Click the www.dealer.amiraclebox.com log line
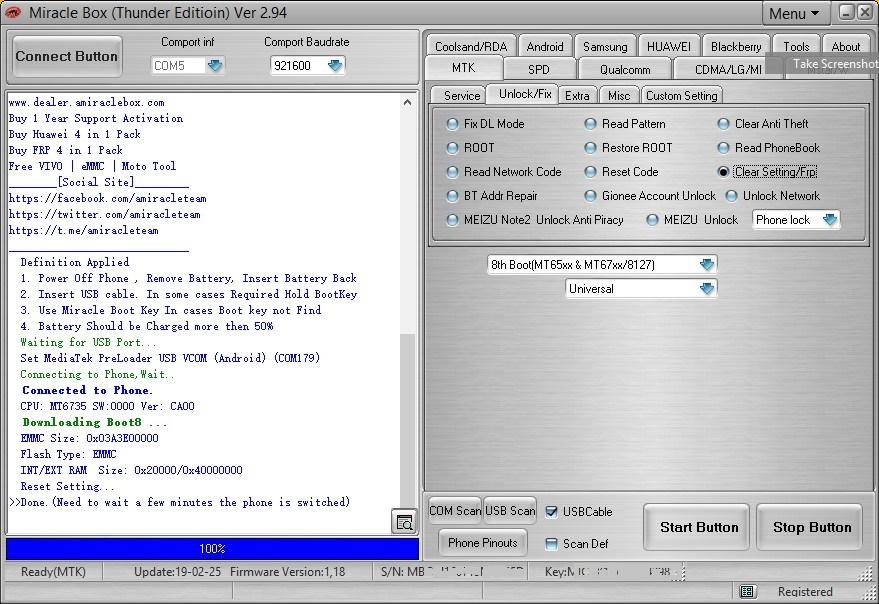The image size is (879, 604). tap(86, 103)
